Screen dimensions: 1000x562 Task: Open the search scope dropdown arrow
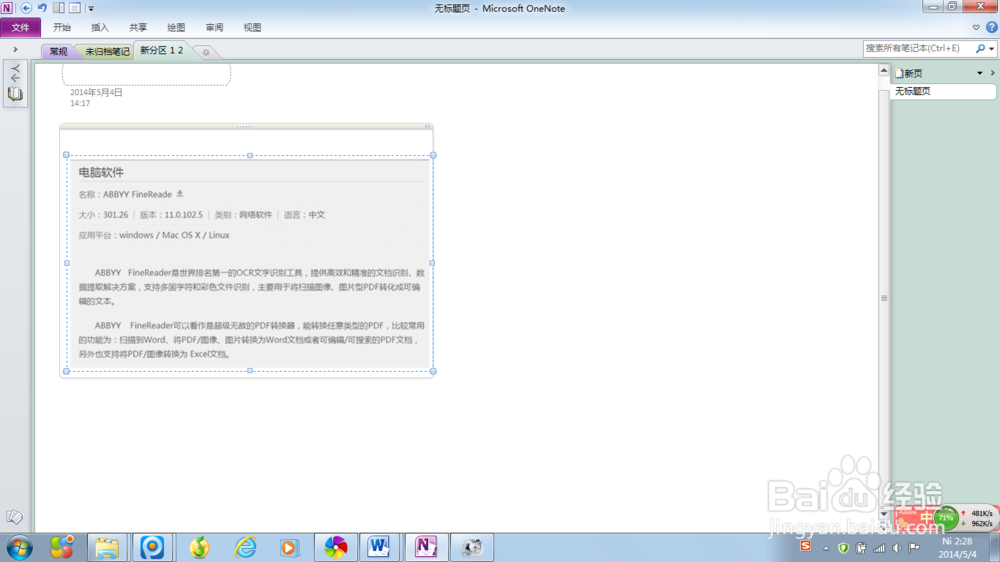(x=992, y=49)
